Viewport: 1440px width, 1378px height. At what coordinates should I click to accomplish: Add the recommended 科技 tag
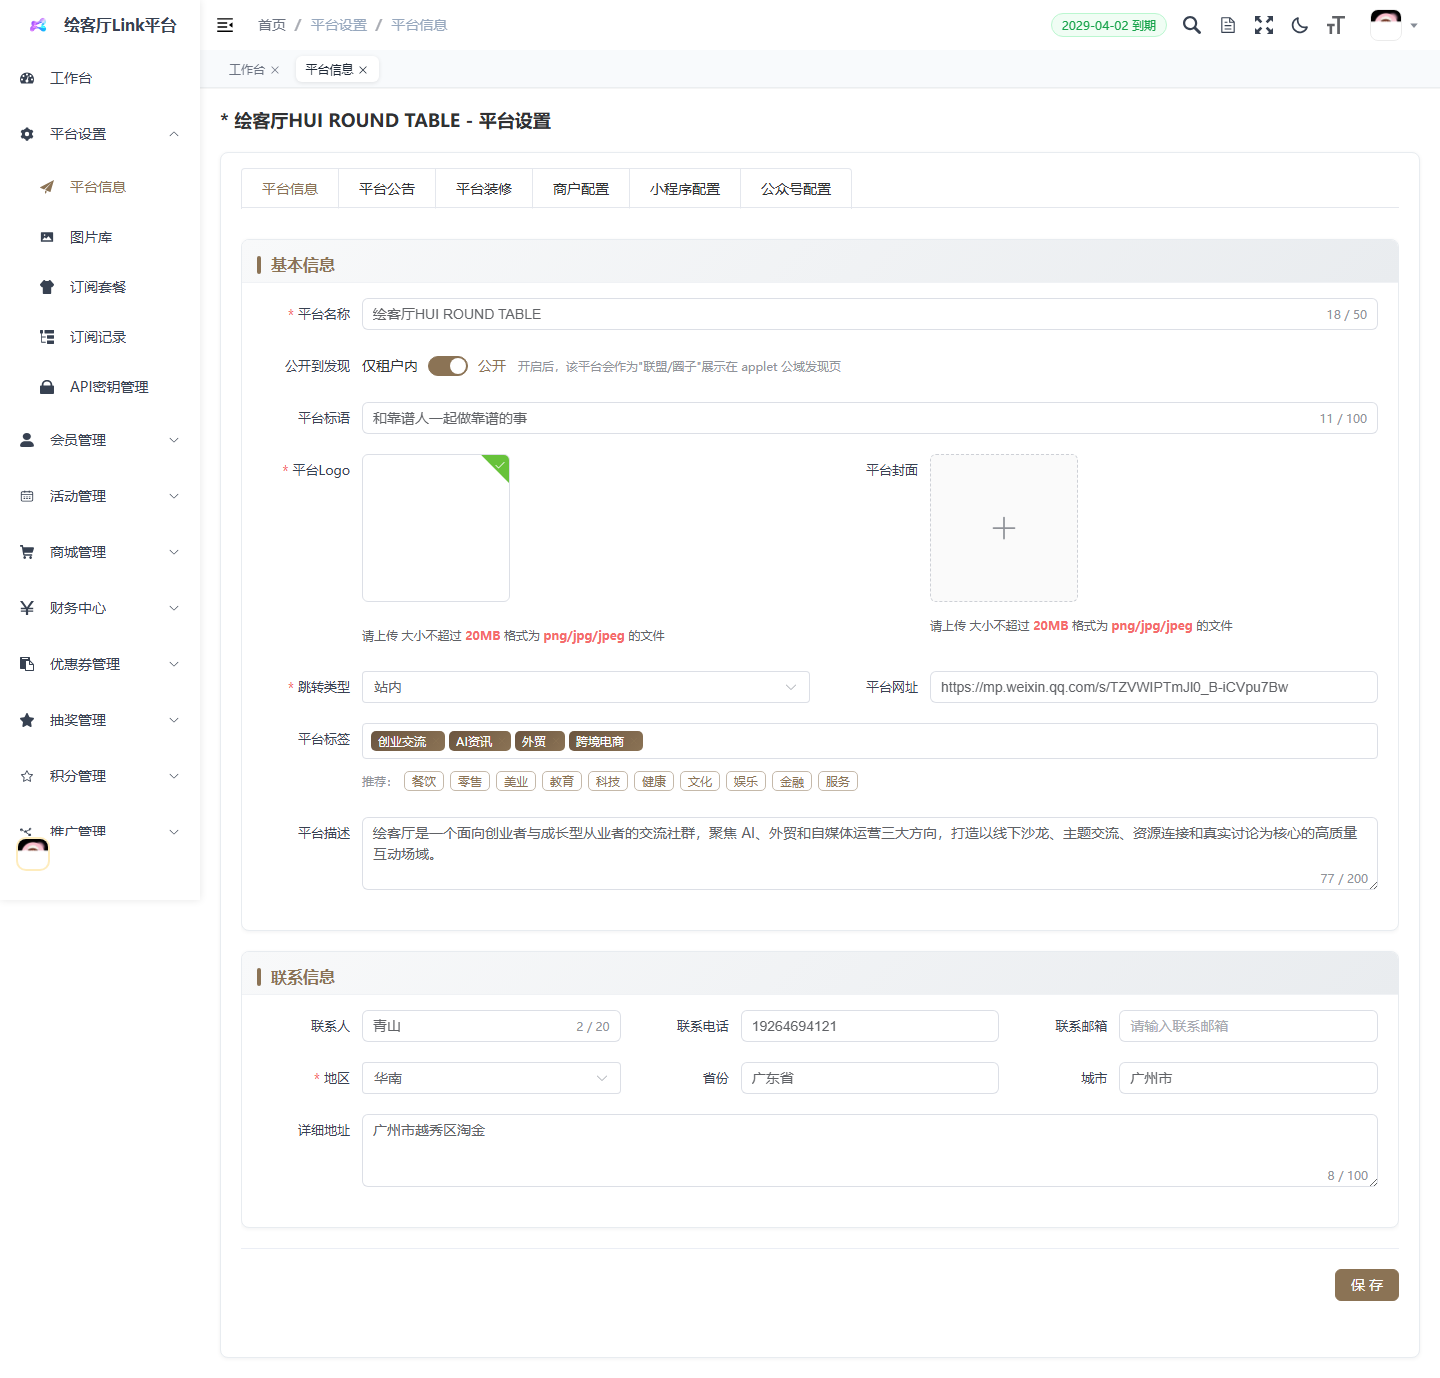point(608,781)
